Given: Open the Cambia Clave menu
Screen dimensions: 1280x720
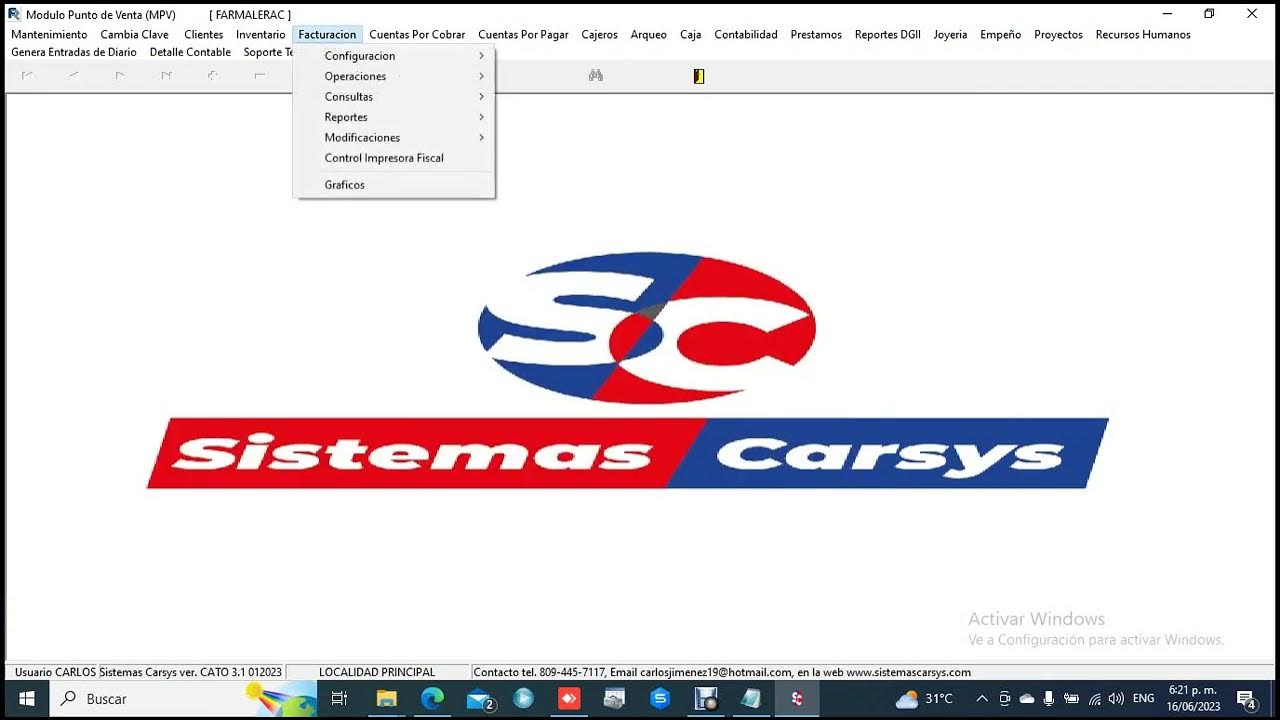Looking at the screenshot, I should point(135,34).
